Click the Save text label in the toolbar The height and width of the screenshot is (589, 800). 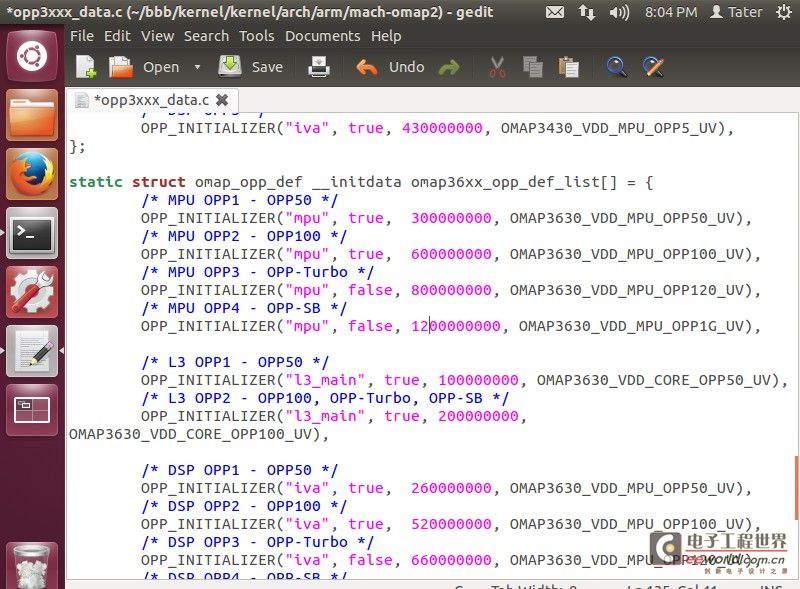(x=267, y=67)
